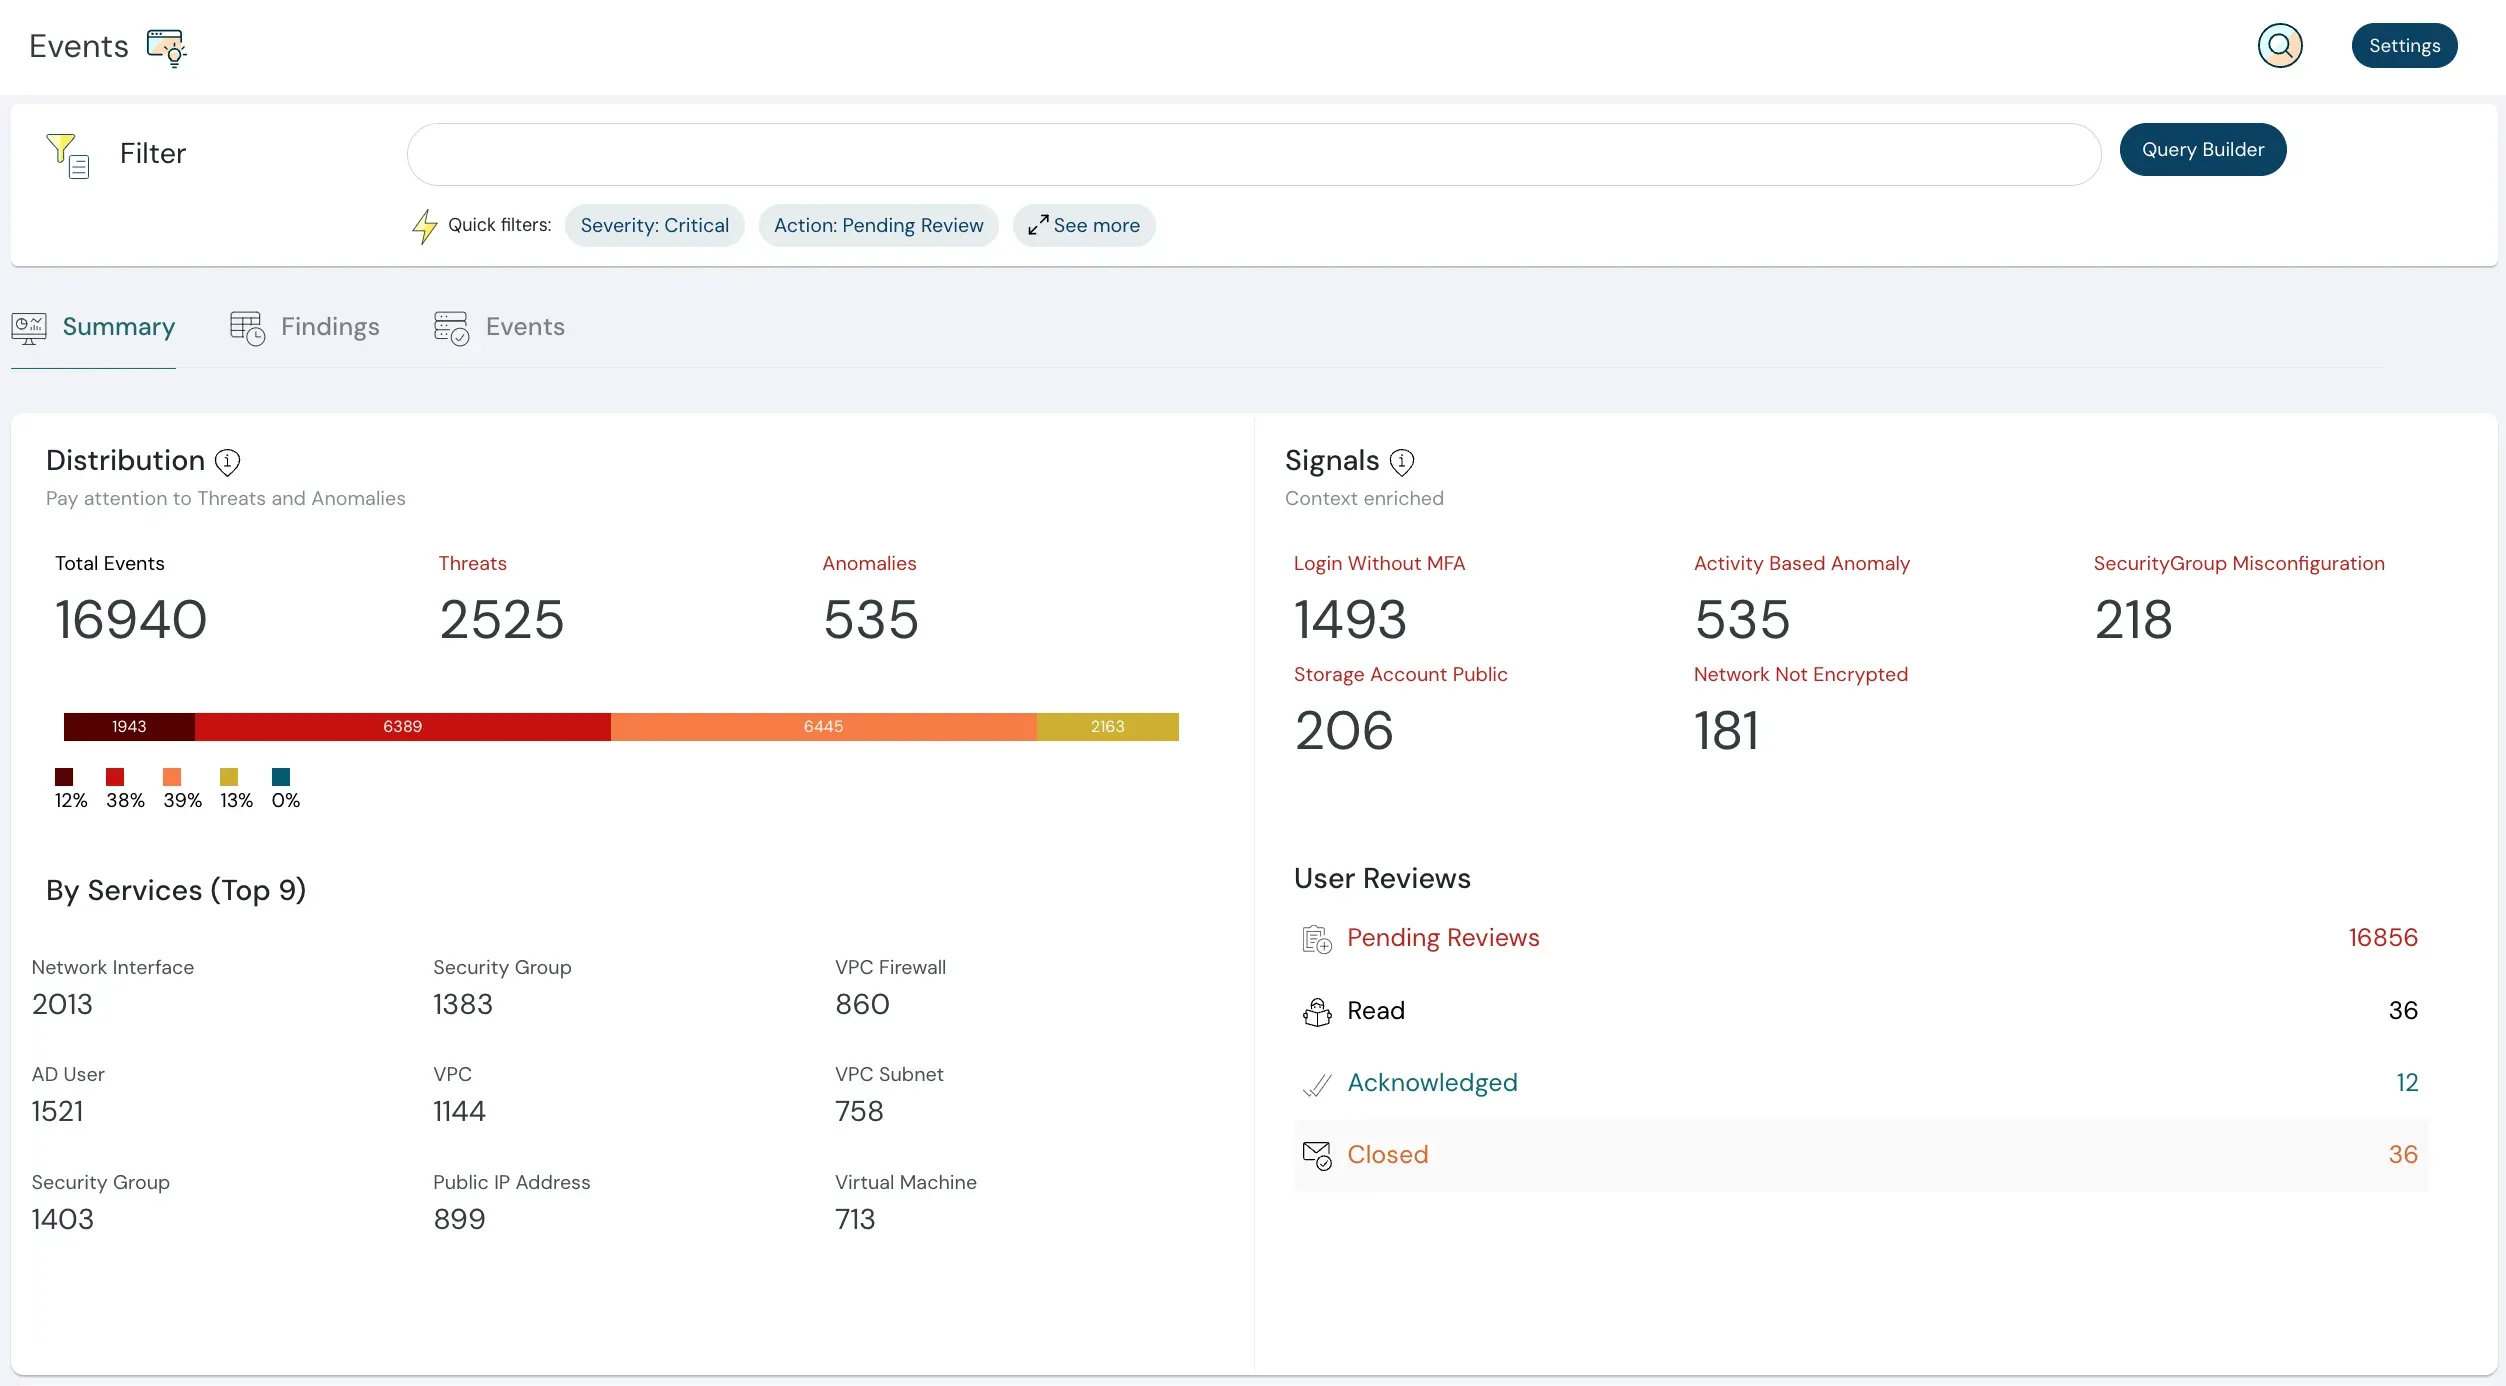This screenshot has width=2506, height=1386.
Task: Click the quick filters lightning icon
Action: [425, 226]
